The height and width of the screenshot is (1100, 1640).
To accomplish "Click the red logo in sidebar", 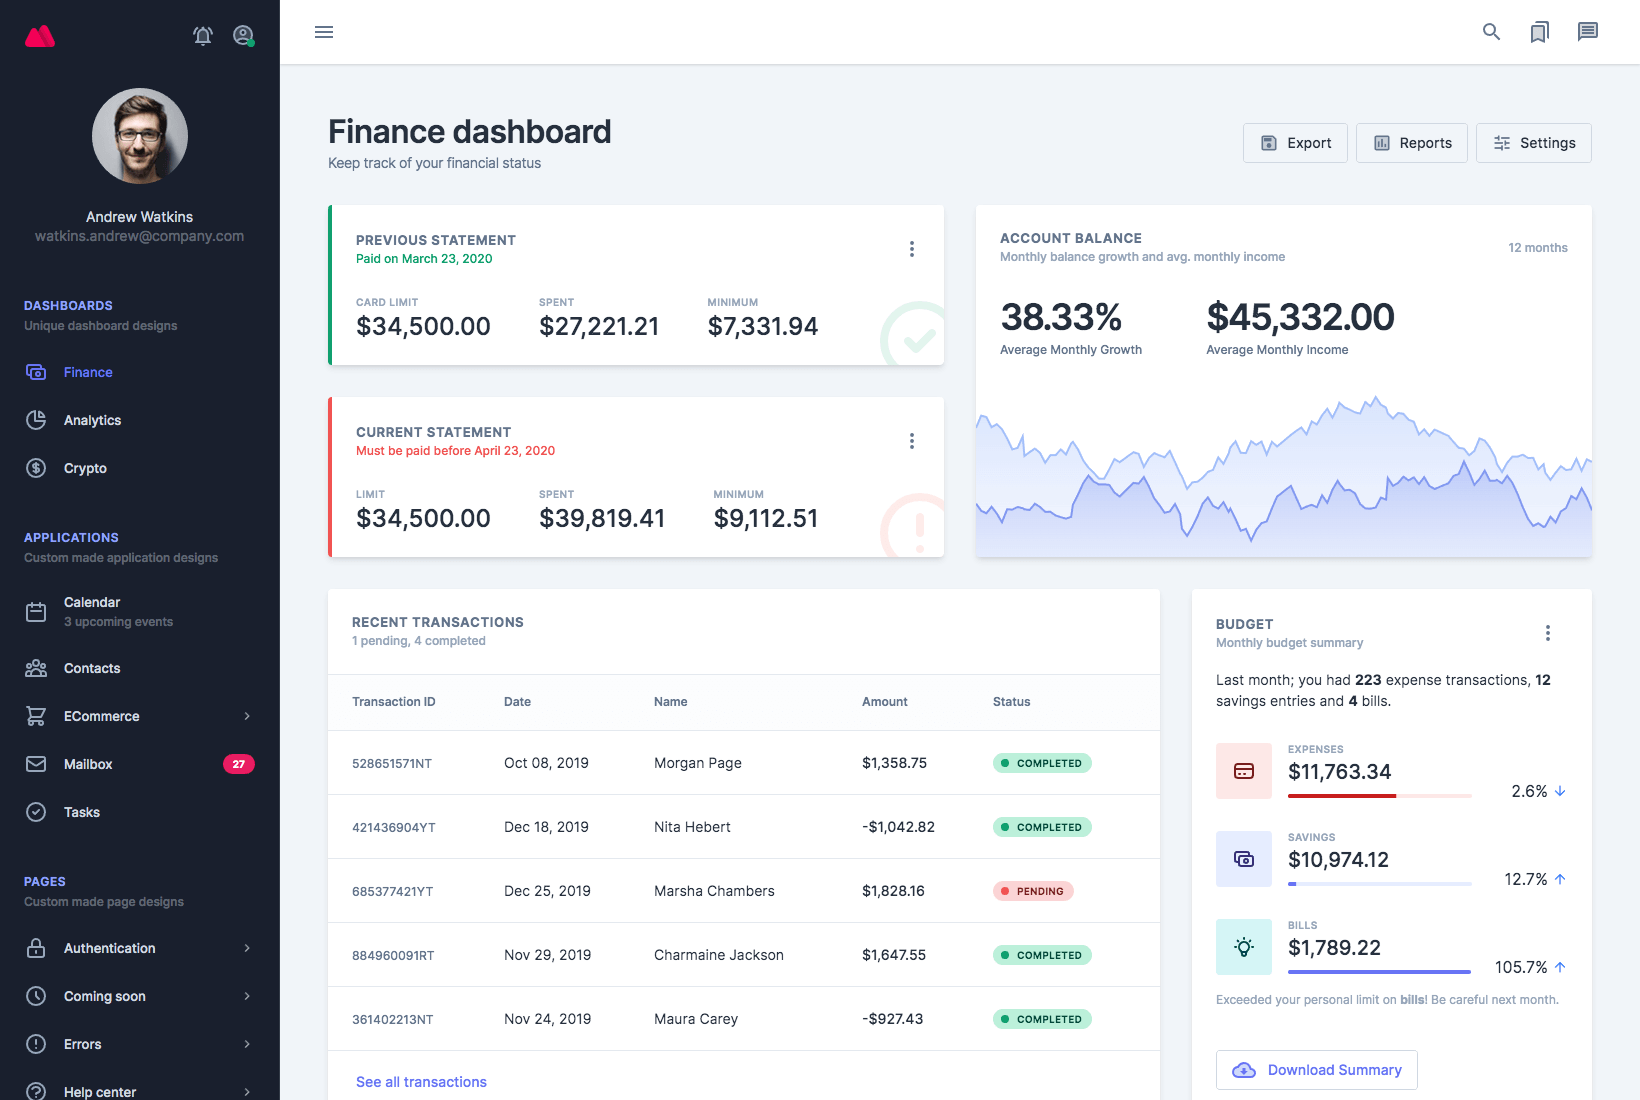I will tap(40, 37).
